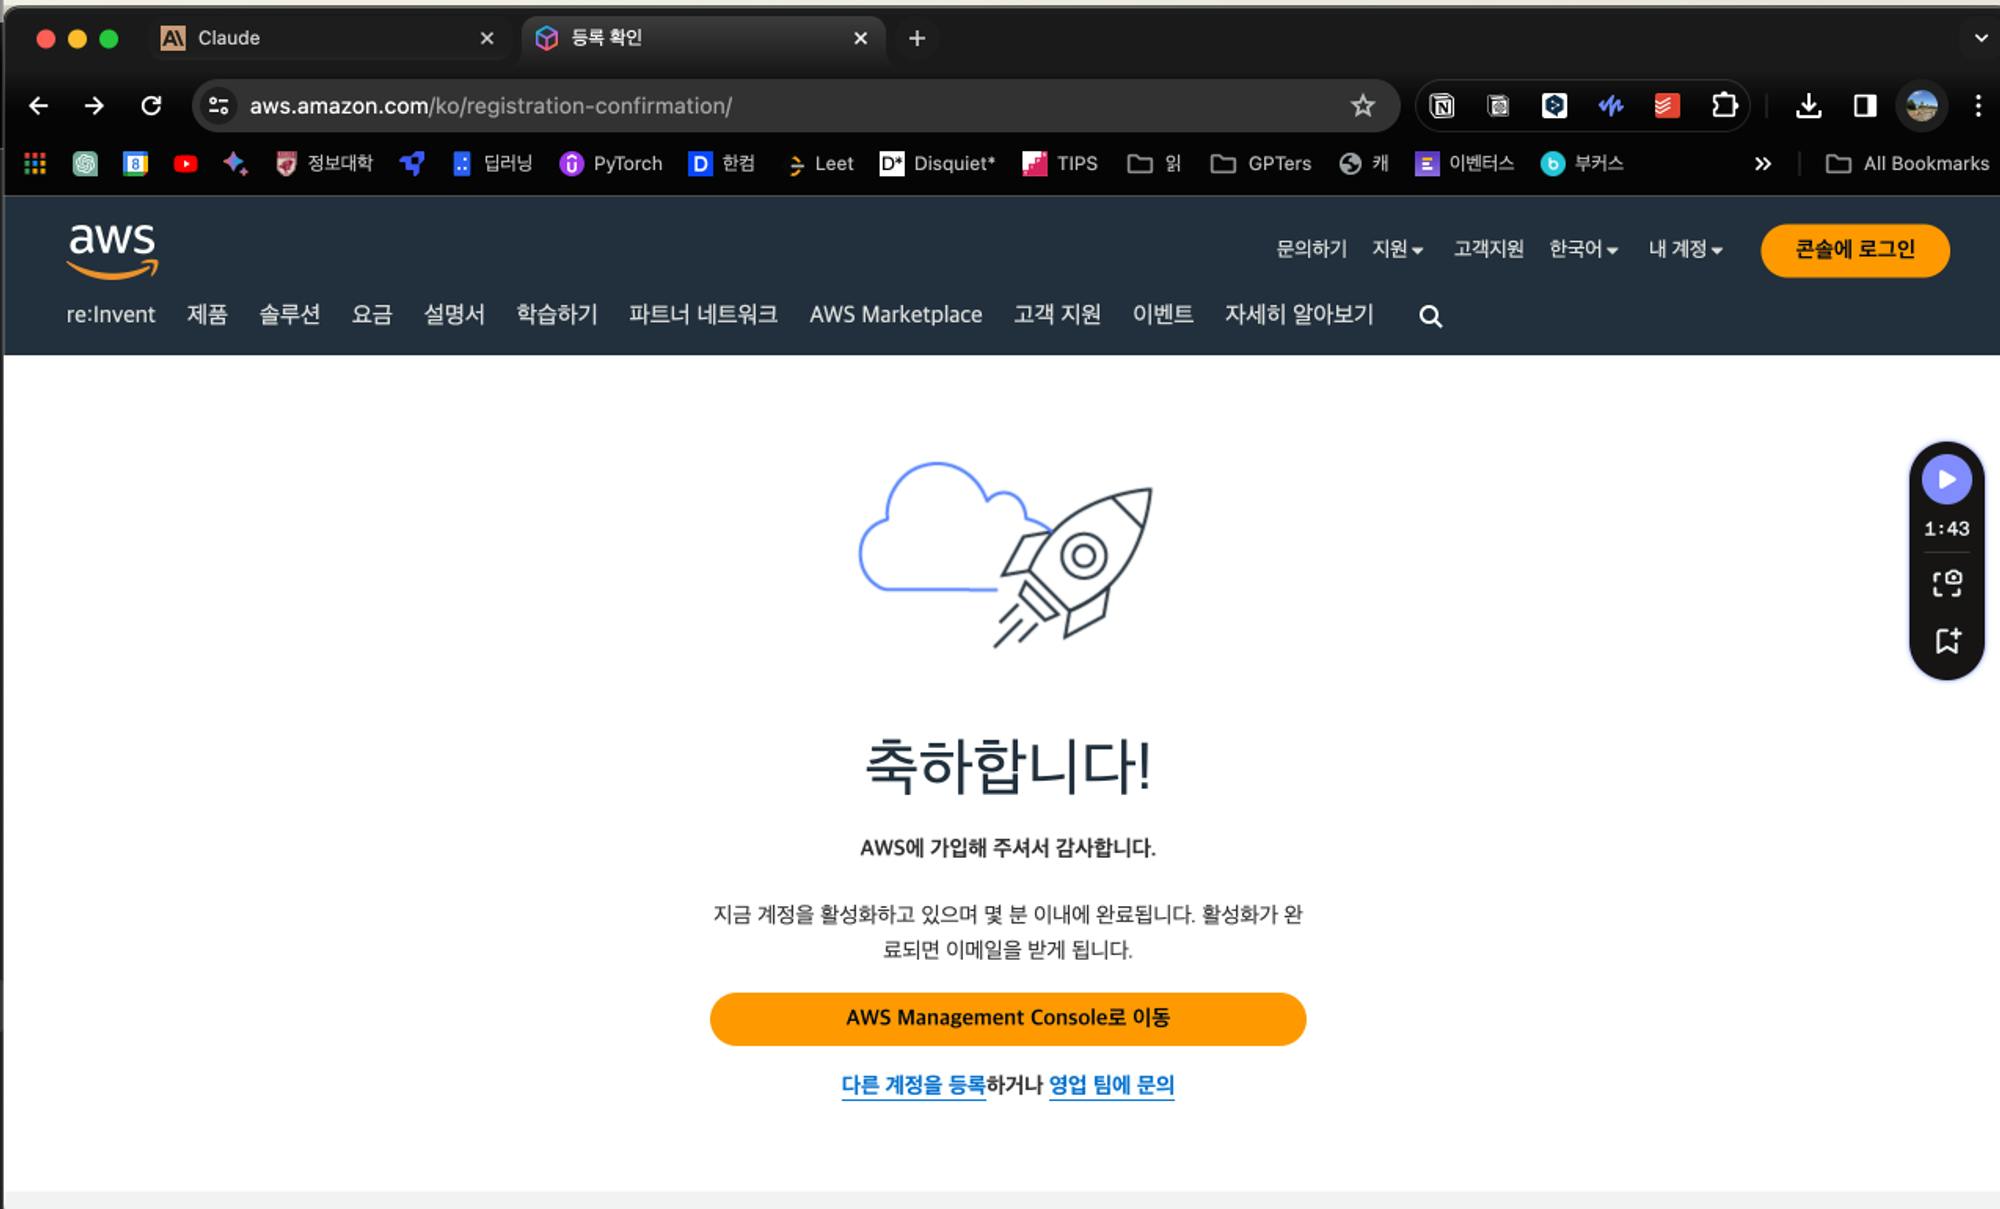
Task: Open the 솔루션 menu
Action: coord(289,314)
